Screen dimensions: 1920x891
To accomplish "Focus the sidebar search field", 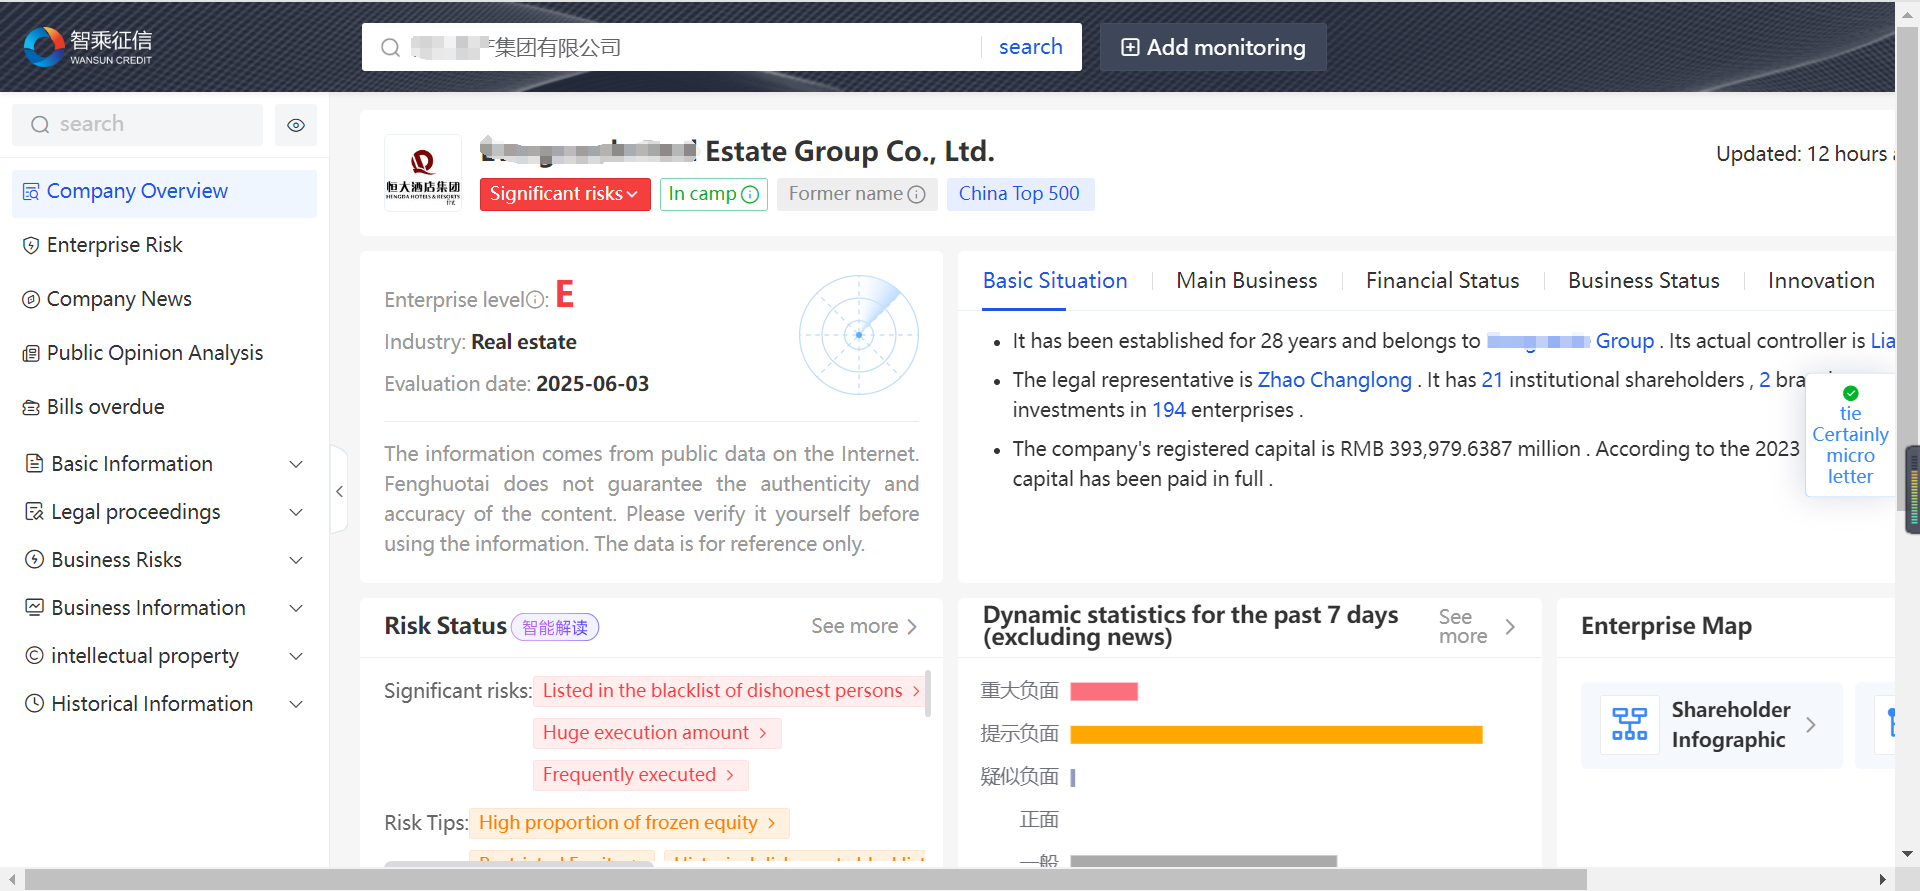I will click(138, 125).
